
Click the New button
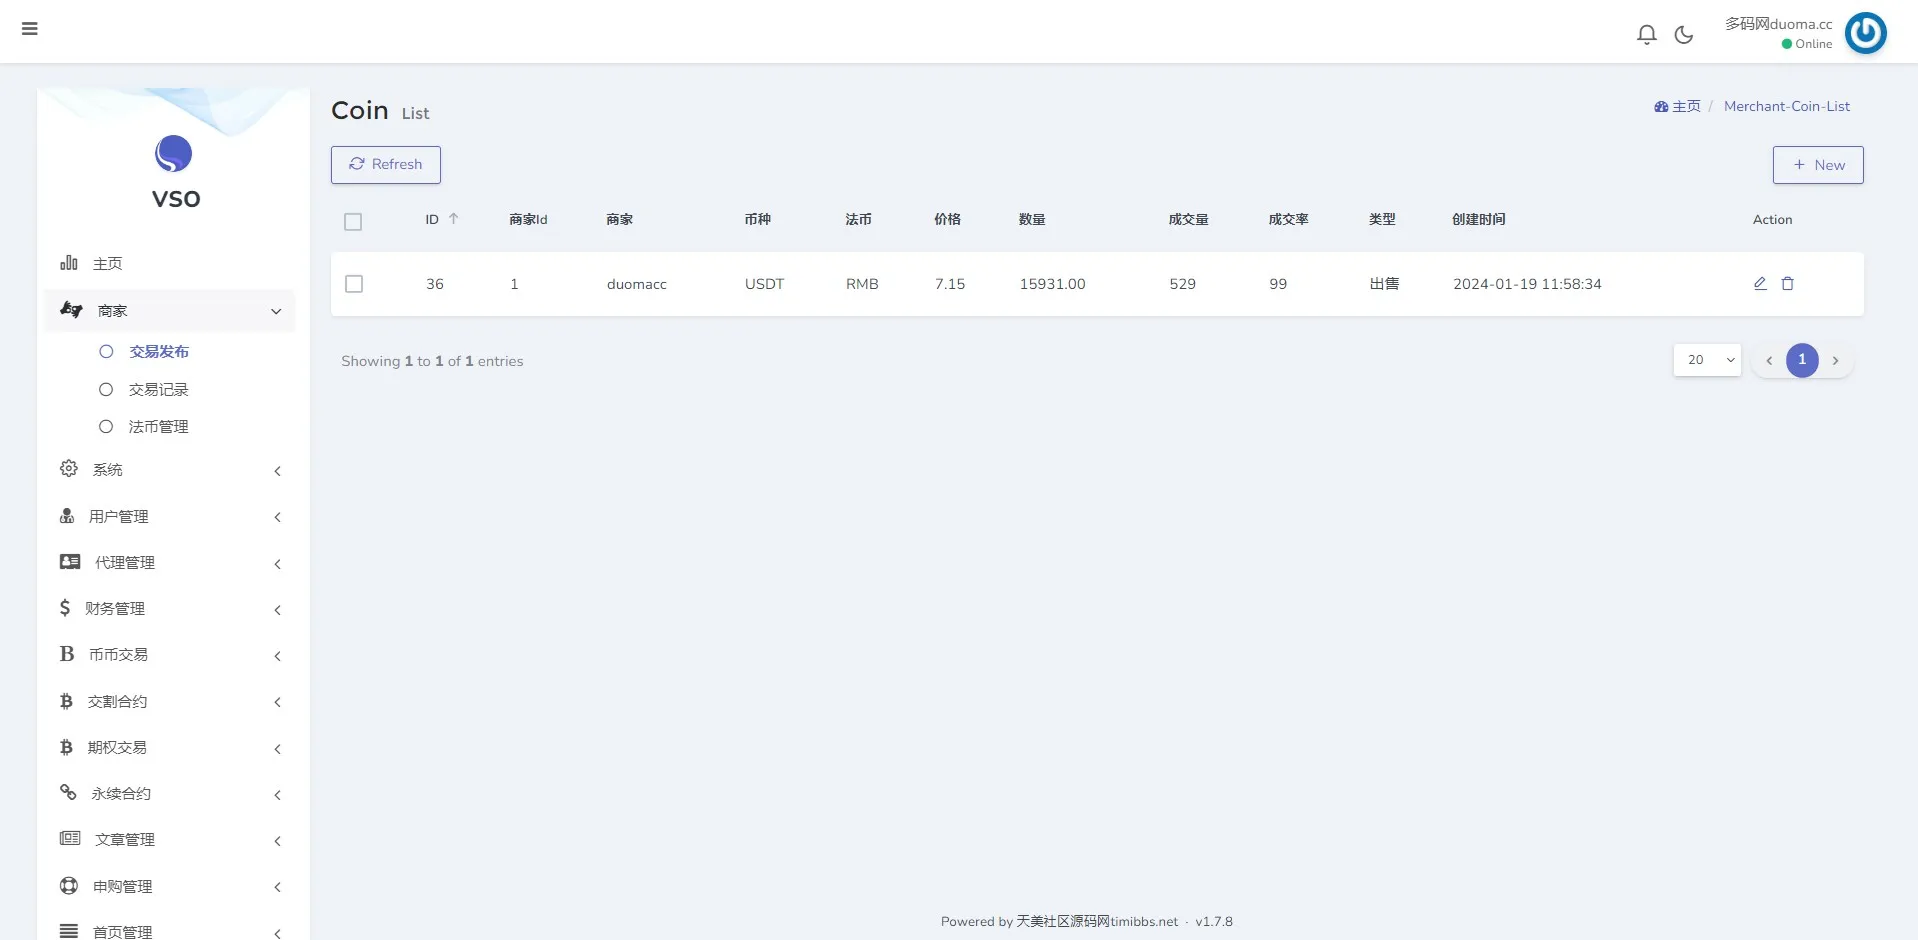click(x=1817, y=165)
